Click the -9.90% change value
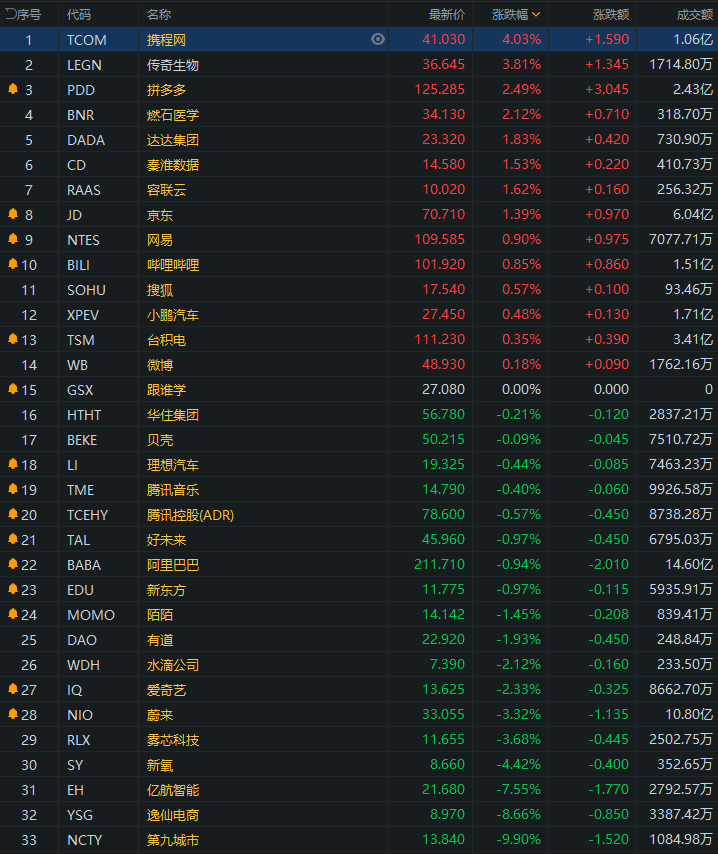 click(519, 839)
